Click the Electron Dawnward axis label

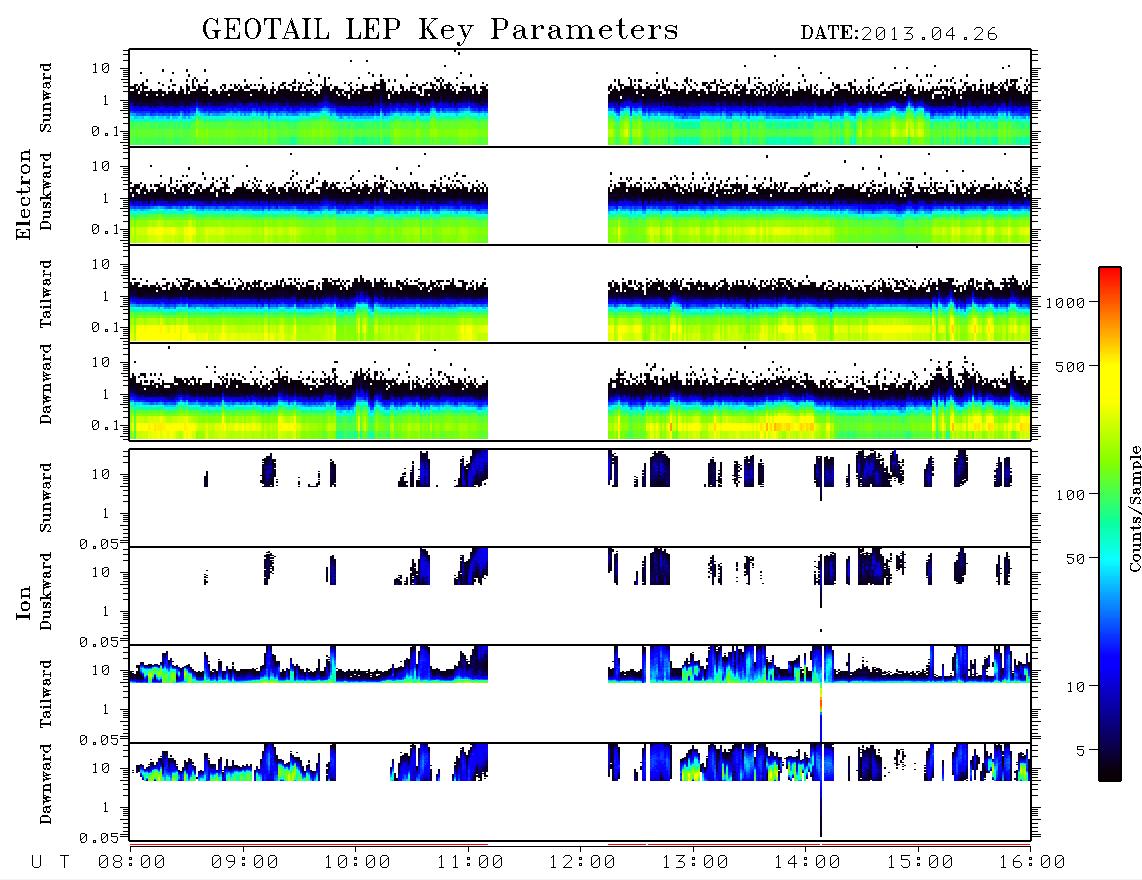(46, 384)
